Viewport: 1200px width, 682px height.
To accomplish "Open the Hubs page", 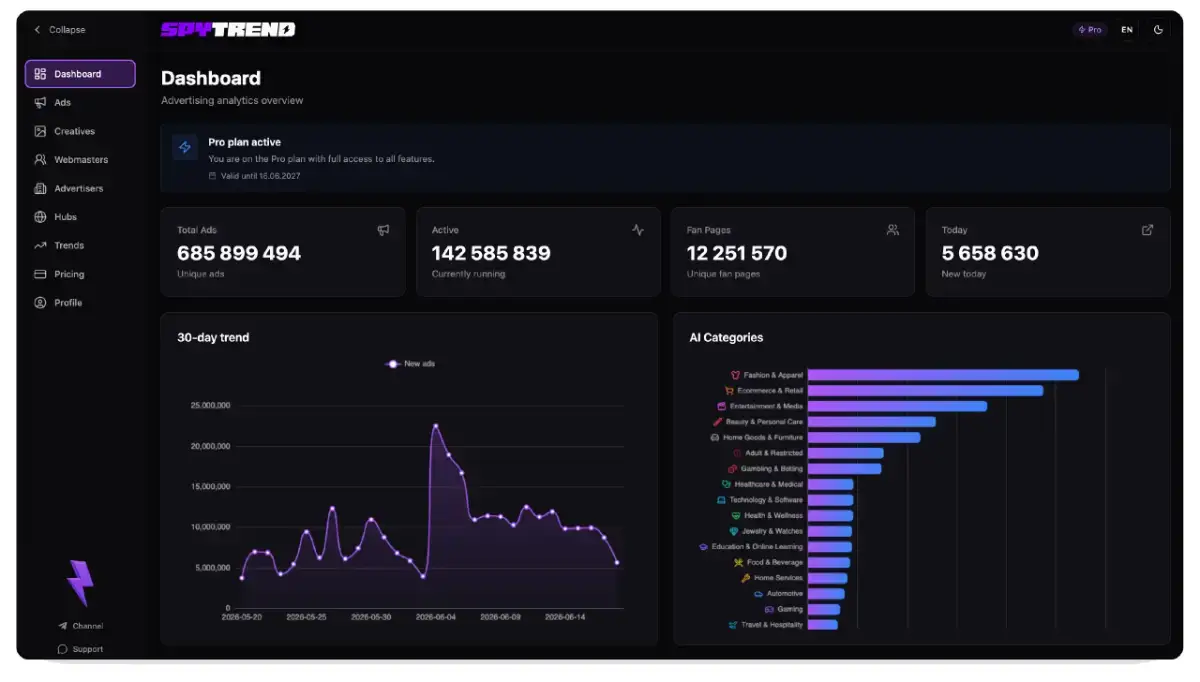I will 80,217.
